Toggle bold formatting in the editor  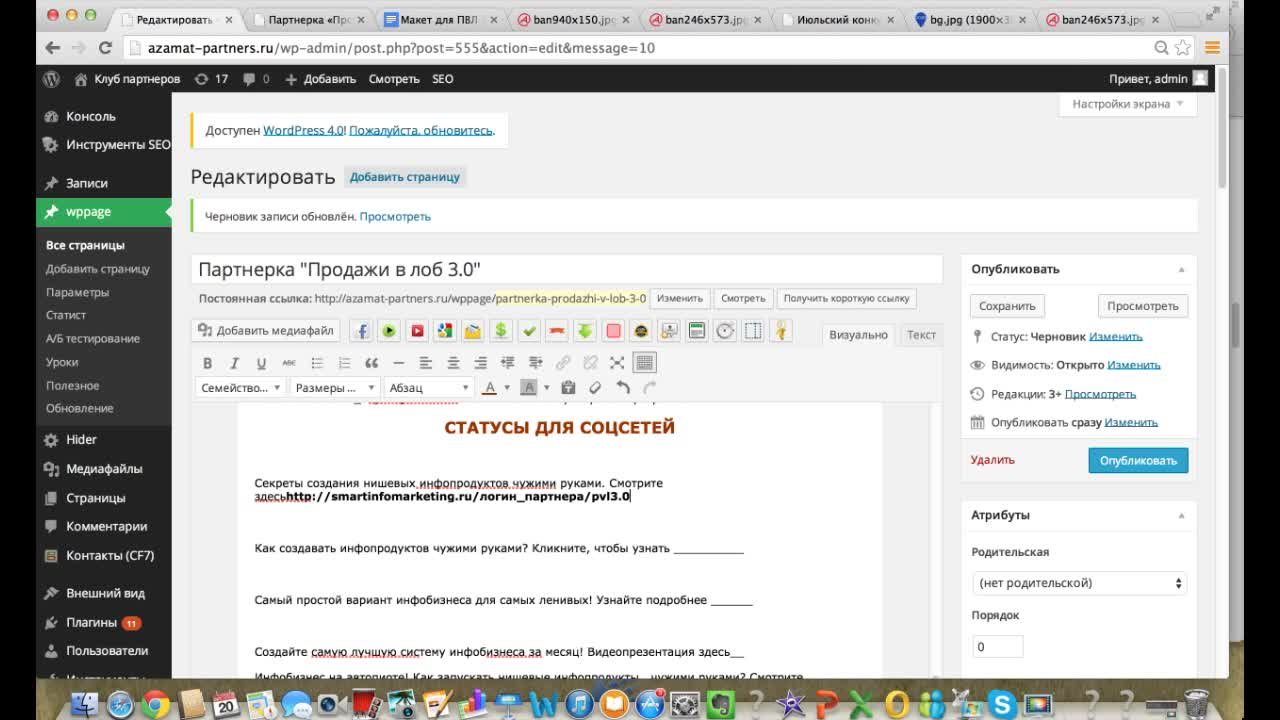208,363
